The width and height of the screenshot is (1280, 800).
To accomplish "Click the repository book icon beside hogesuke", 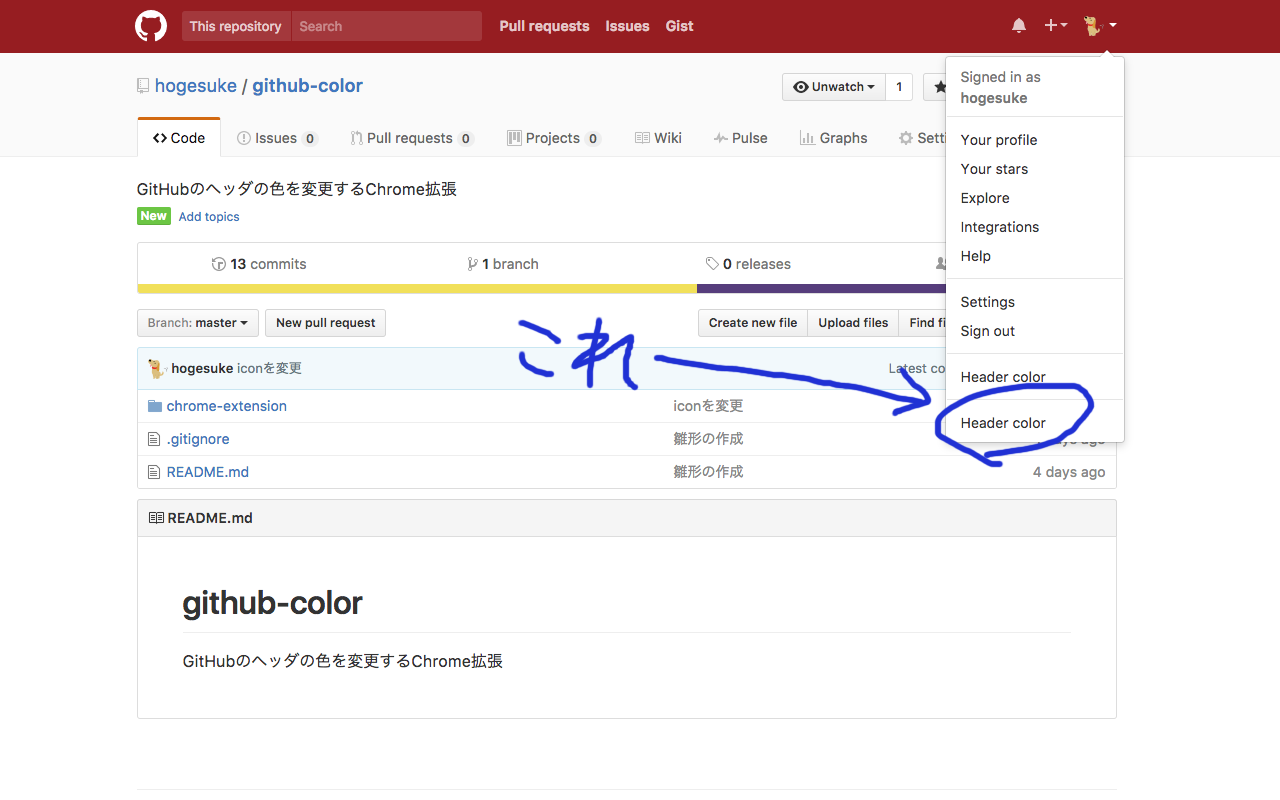I will click(x=143, y=86).
